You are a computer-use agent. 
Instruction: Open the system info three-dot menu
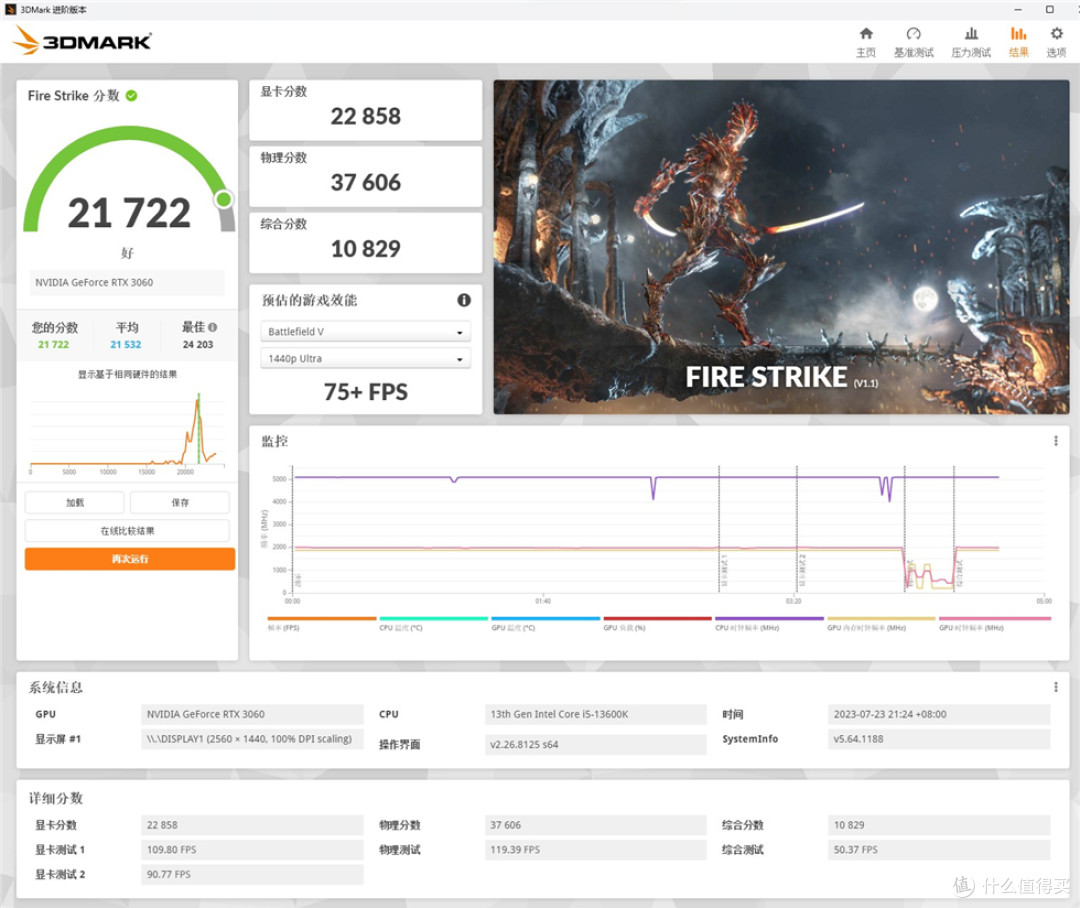tap(1056, 687)
